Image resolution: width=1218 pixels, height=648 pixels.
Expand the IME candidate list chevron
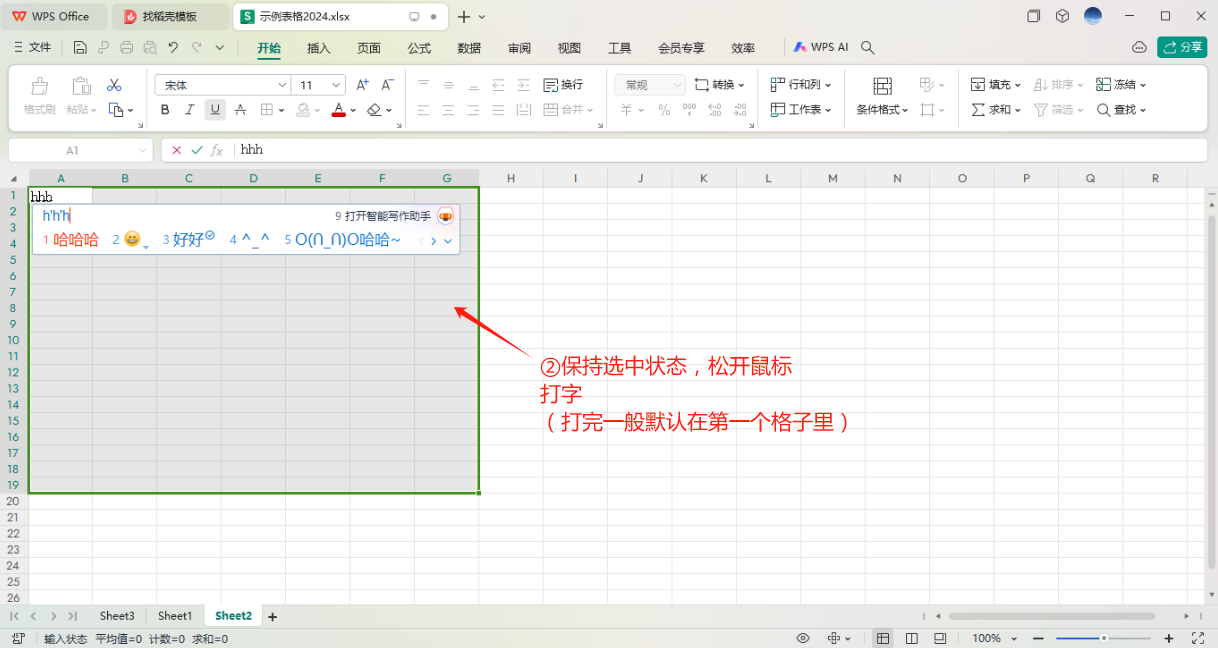(x=448, y=241)
